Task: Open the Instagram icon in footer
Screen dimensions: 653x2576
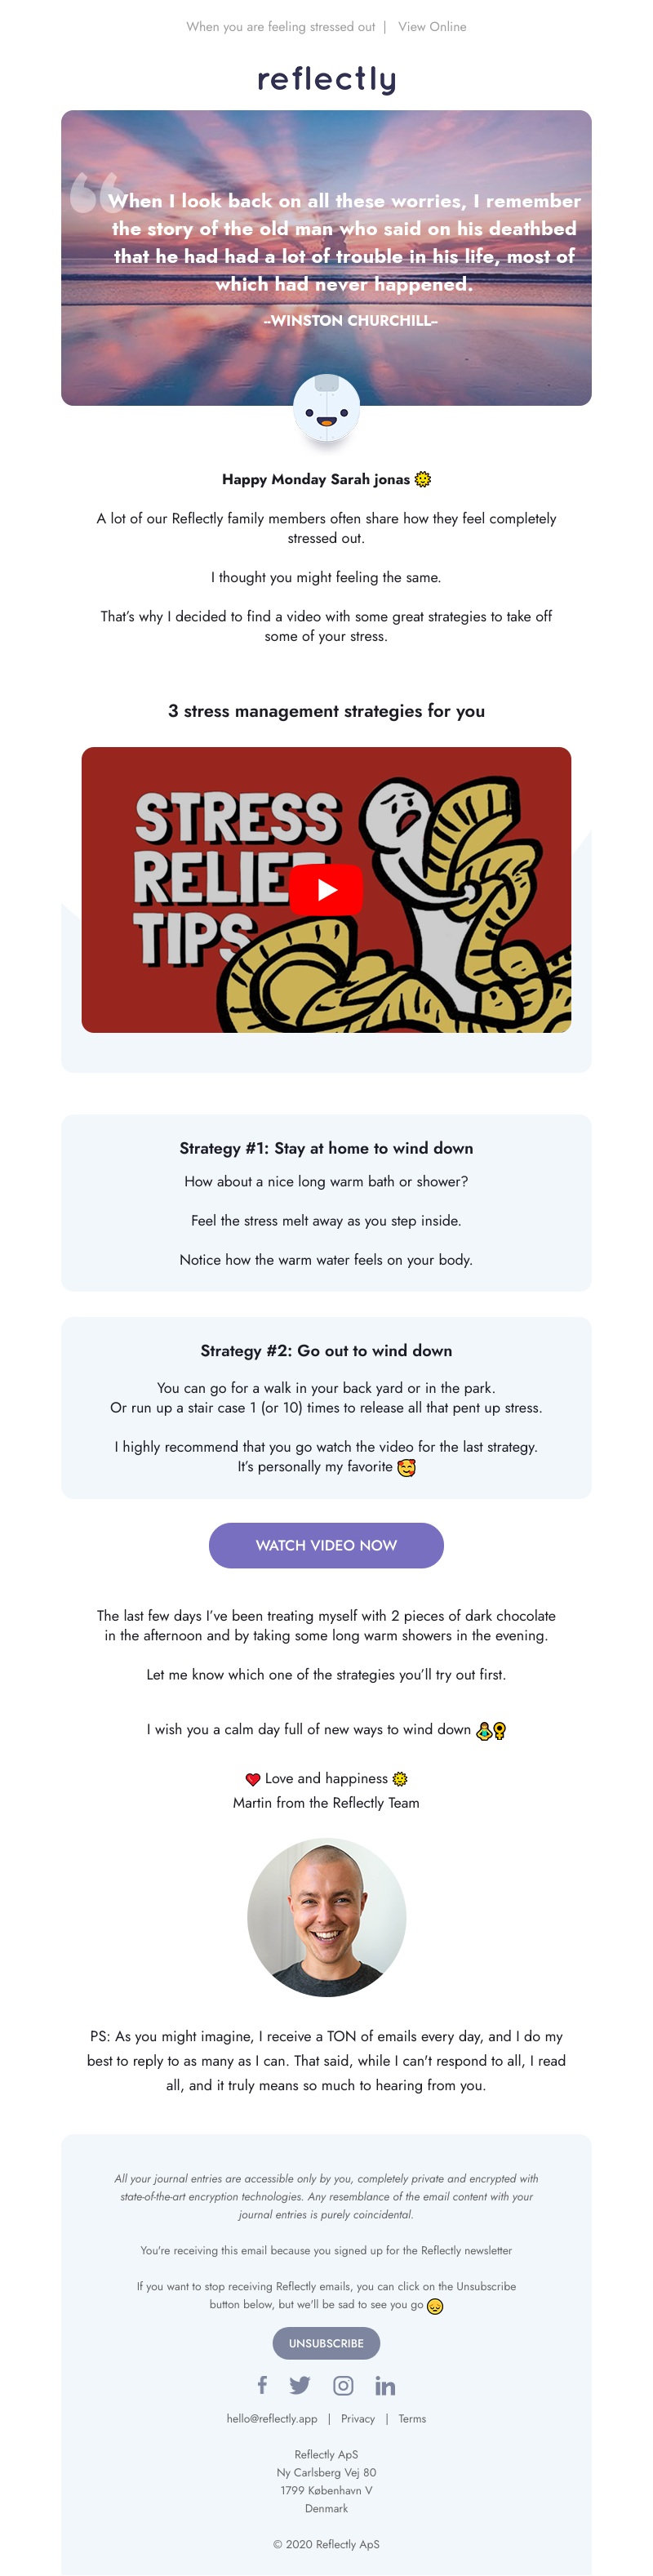Action: click(343, 2385)
